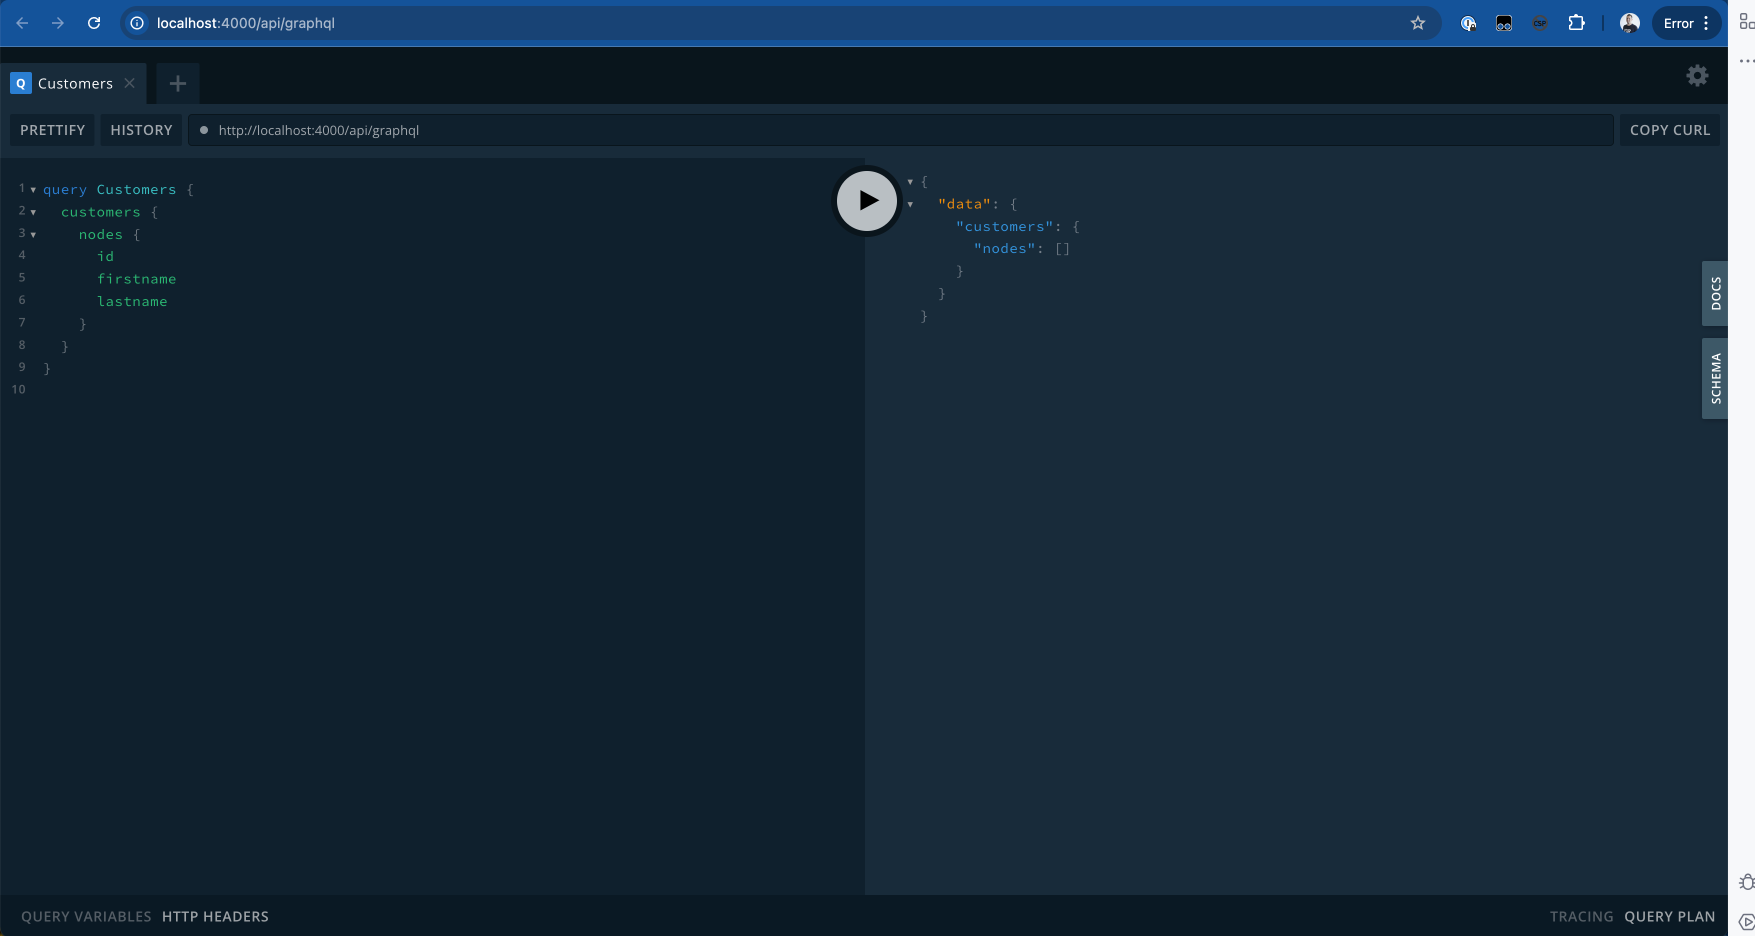The width and height of the screenshot is (1755, 936).
Task: Open the SCHEMA side panel
Action: (1714, 378)
